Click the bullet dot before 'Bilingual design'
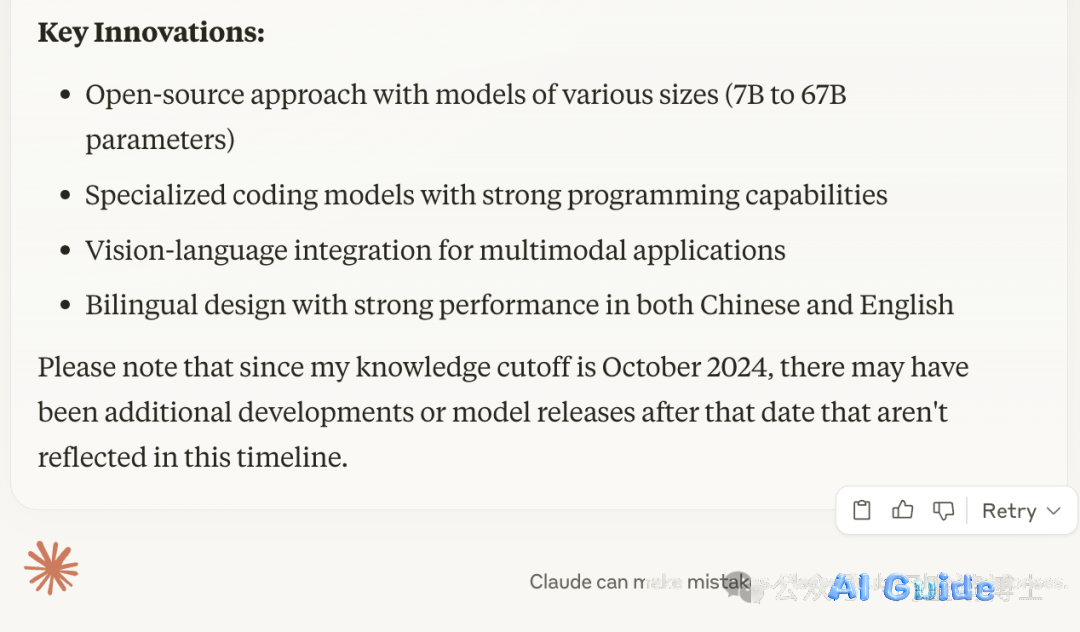 (65, 305)
